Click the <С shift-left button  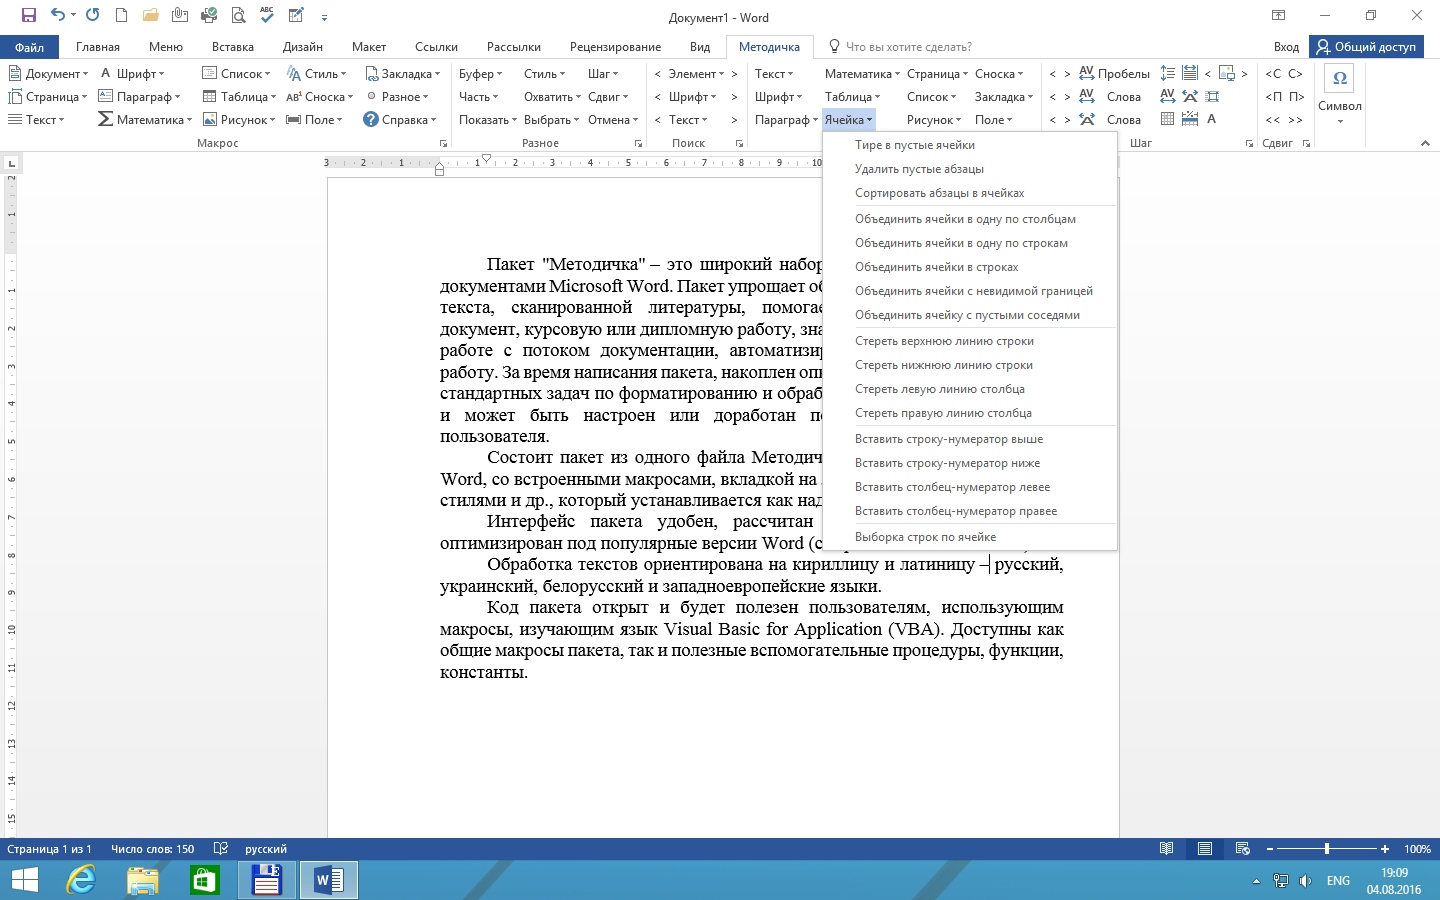pyautogui.click(x=1273, y=73)
